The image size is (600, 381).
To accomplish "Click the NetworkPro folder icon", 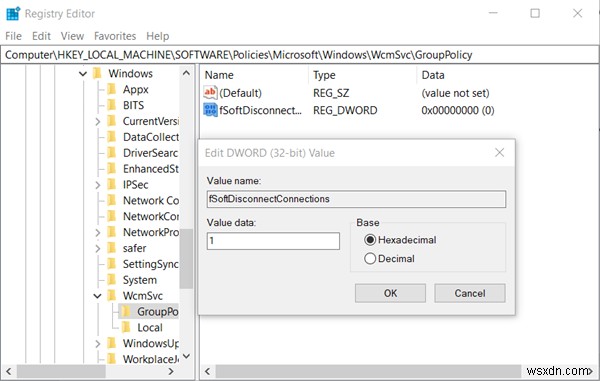I will pos(112,232).
